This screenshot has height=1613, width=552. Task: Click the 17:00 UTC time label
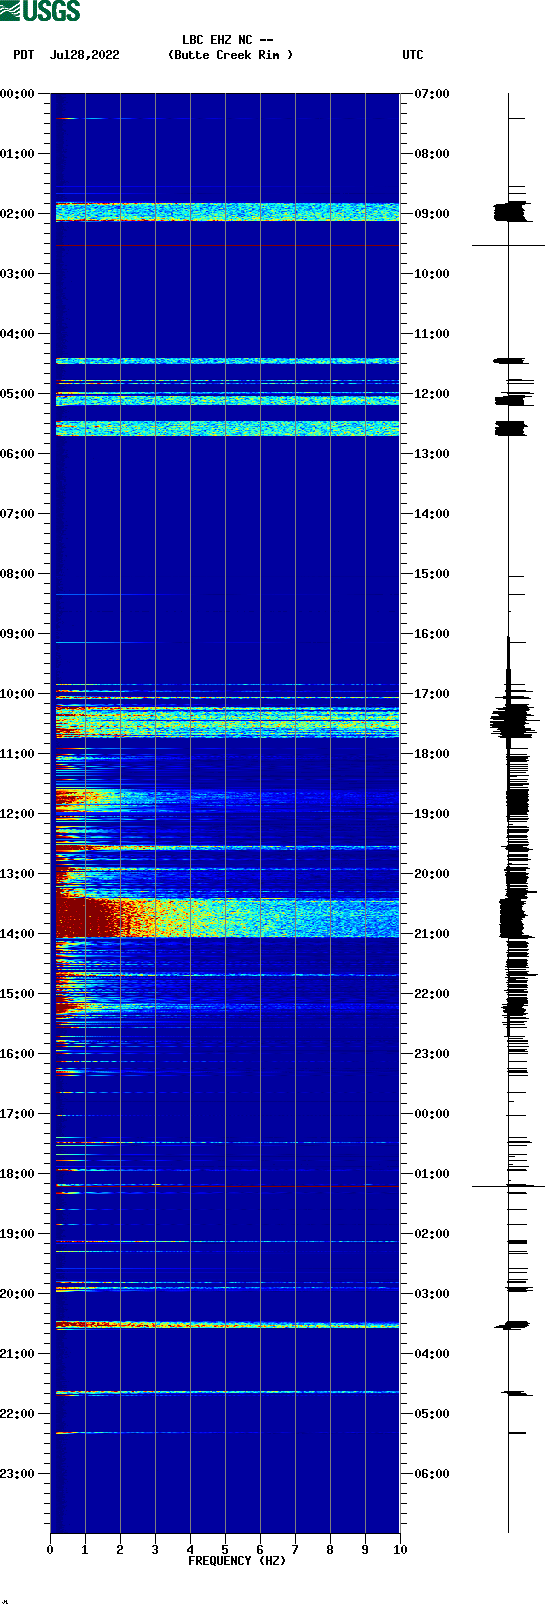point(431,694)
